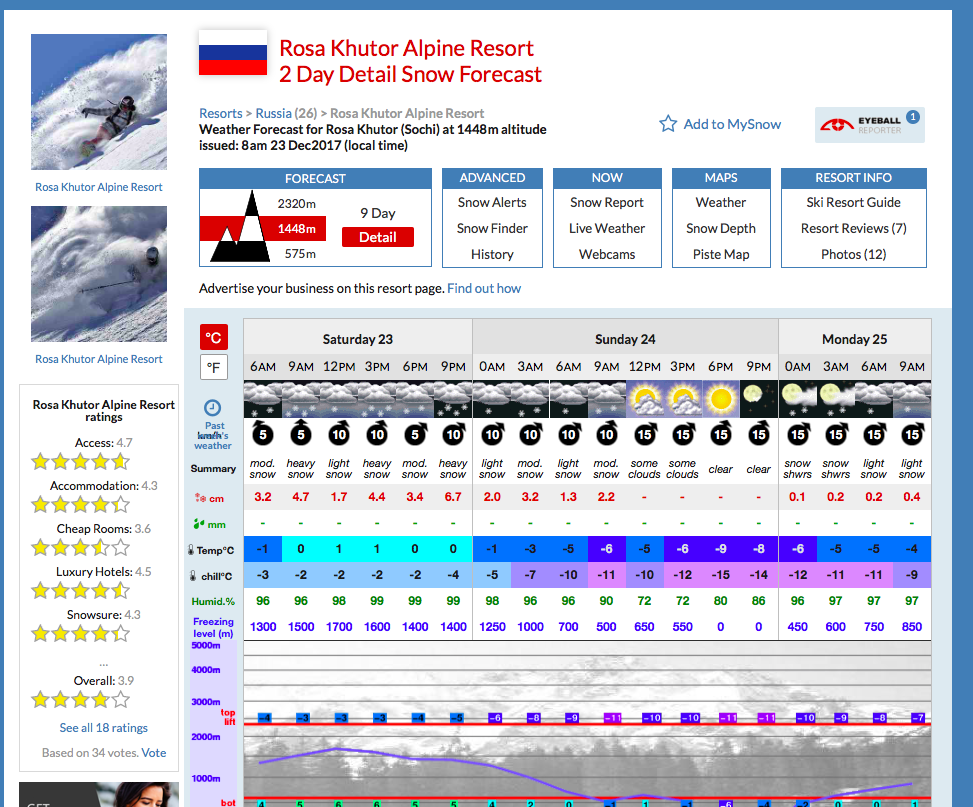Viewport: 973px width, 807px height.
Task: Click Saturday 12PM freezing level 1700
Action: pos(339,626)
